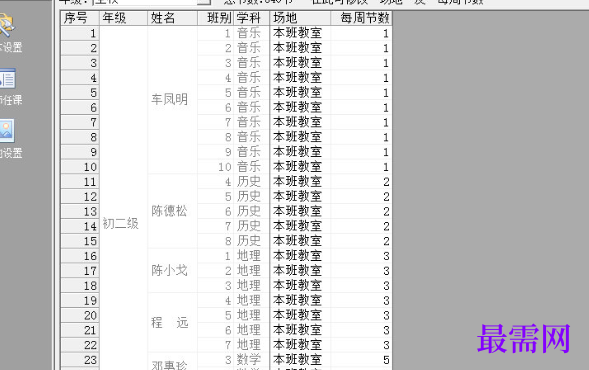Image resolution: width=589 pixels, height=370 pixels.
Task: Click class number 3 in row 23
Action: [216, 360]
